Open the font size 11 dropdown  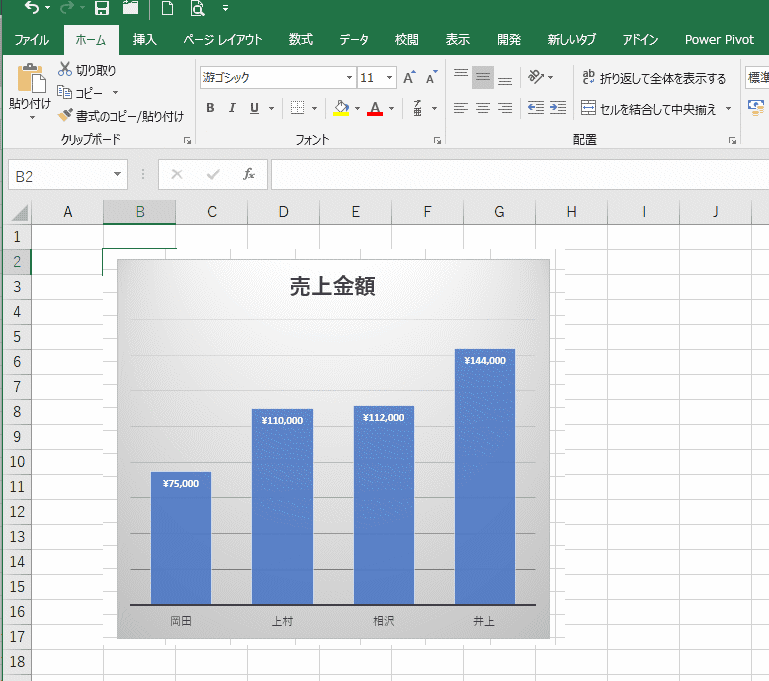point(389,77)
